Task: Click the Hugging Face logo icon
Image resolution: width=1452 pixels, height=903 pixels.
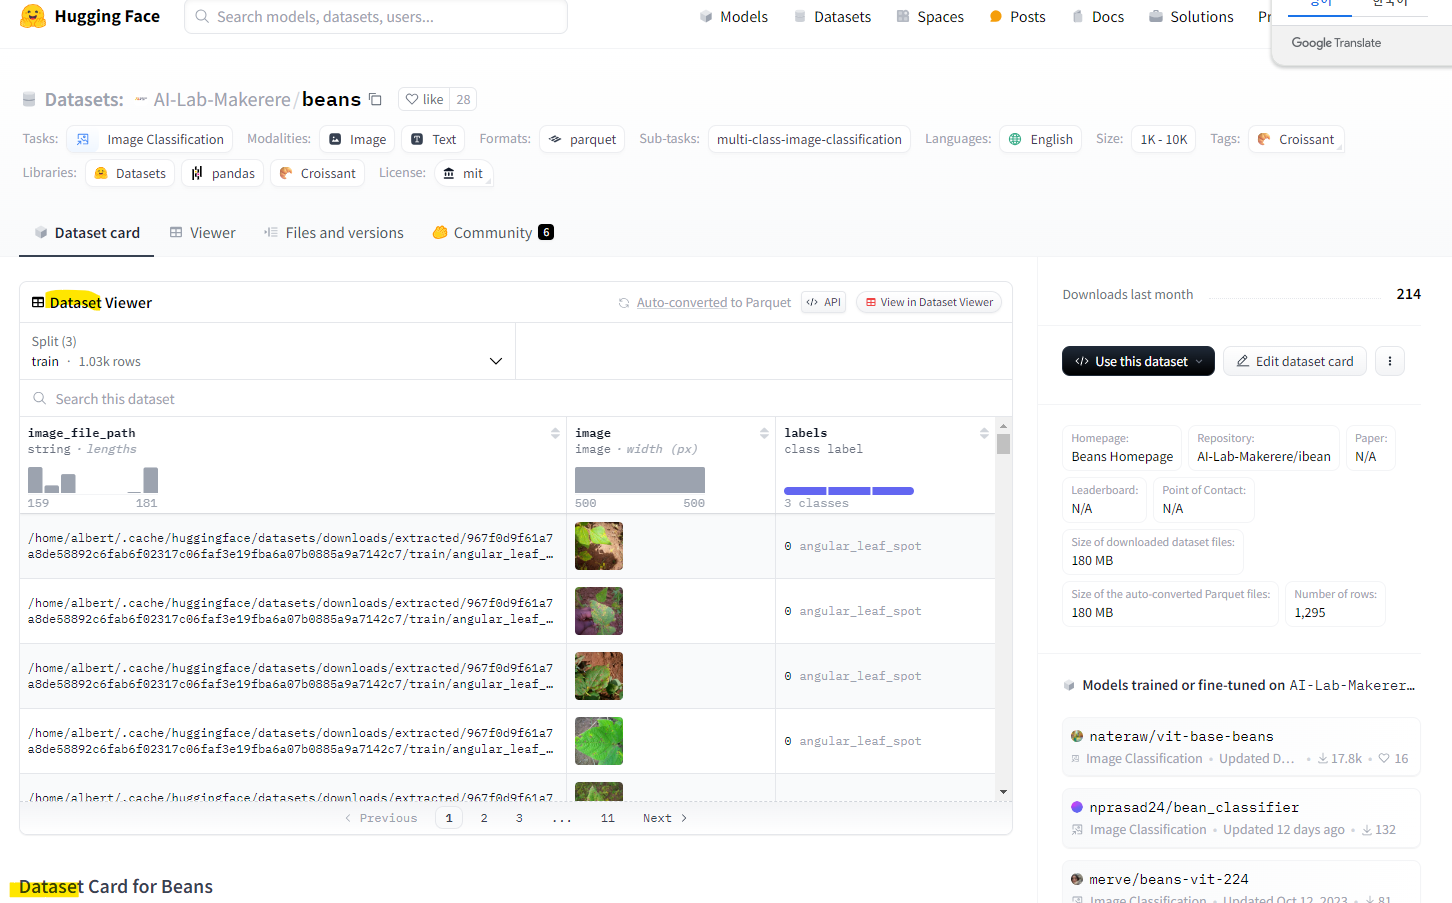Action: pos(33,16)
